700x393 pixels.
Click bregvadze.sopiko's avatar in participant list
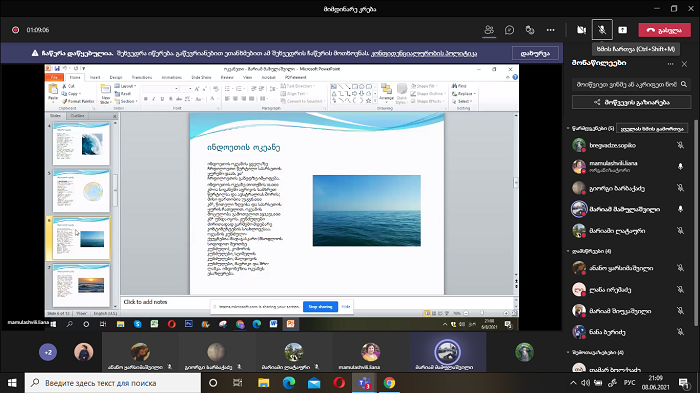[x=579, y=145]
